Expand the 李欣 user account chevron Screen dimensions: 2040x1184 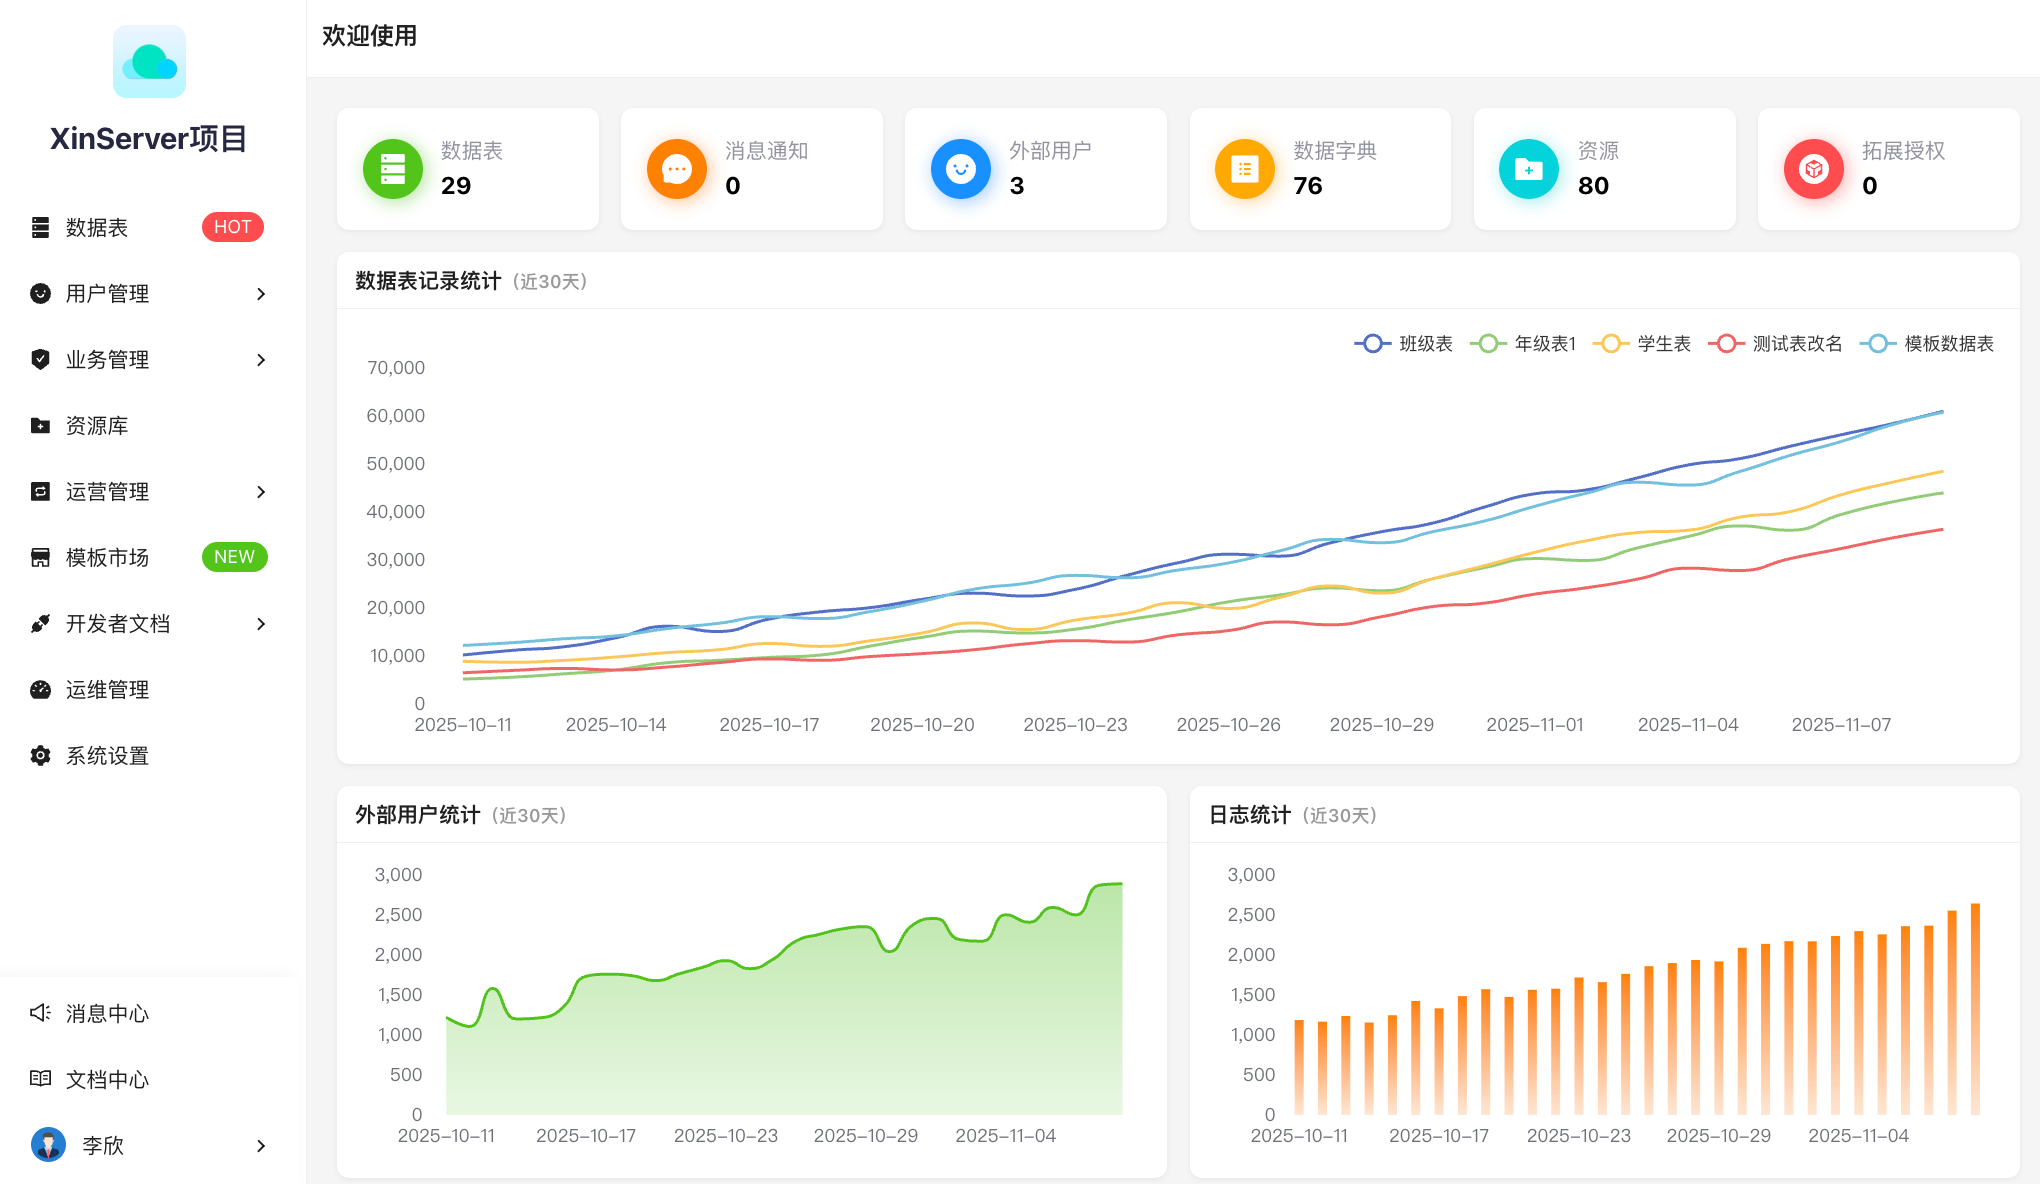[x=261, y=1146]
